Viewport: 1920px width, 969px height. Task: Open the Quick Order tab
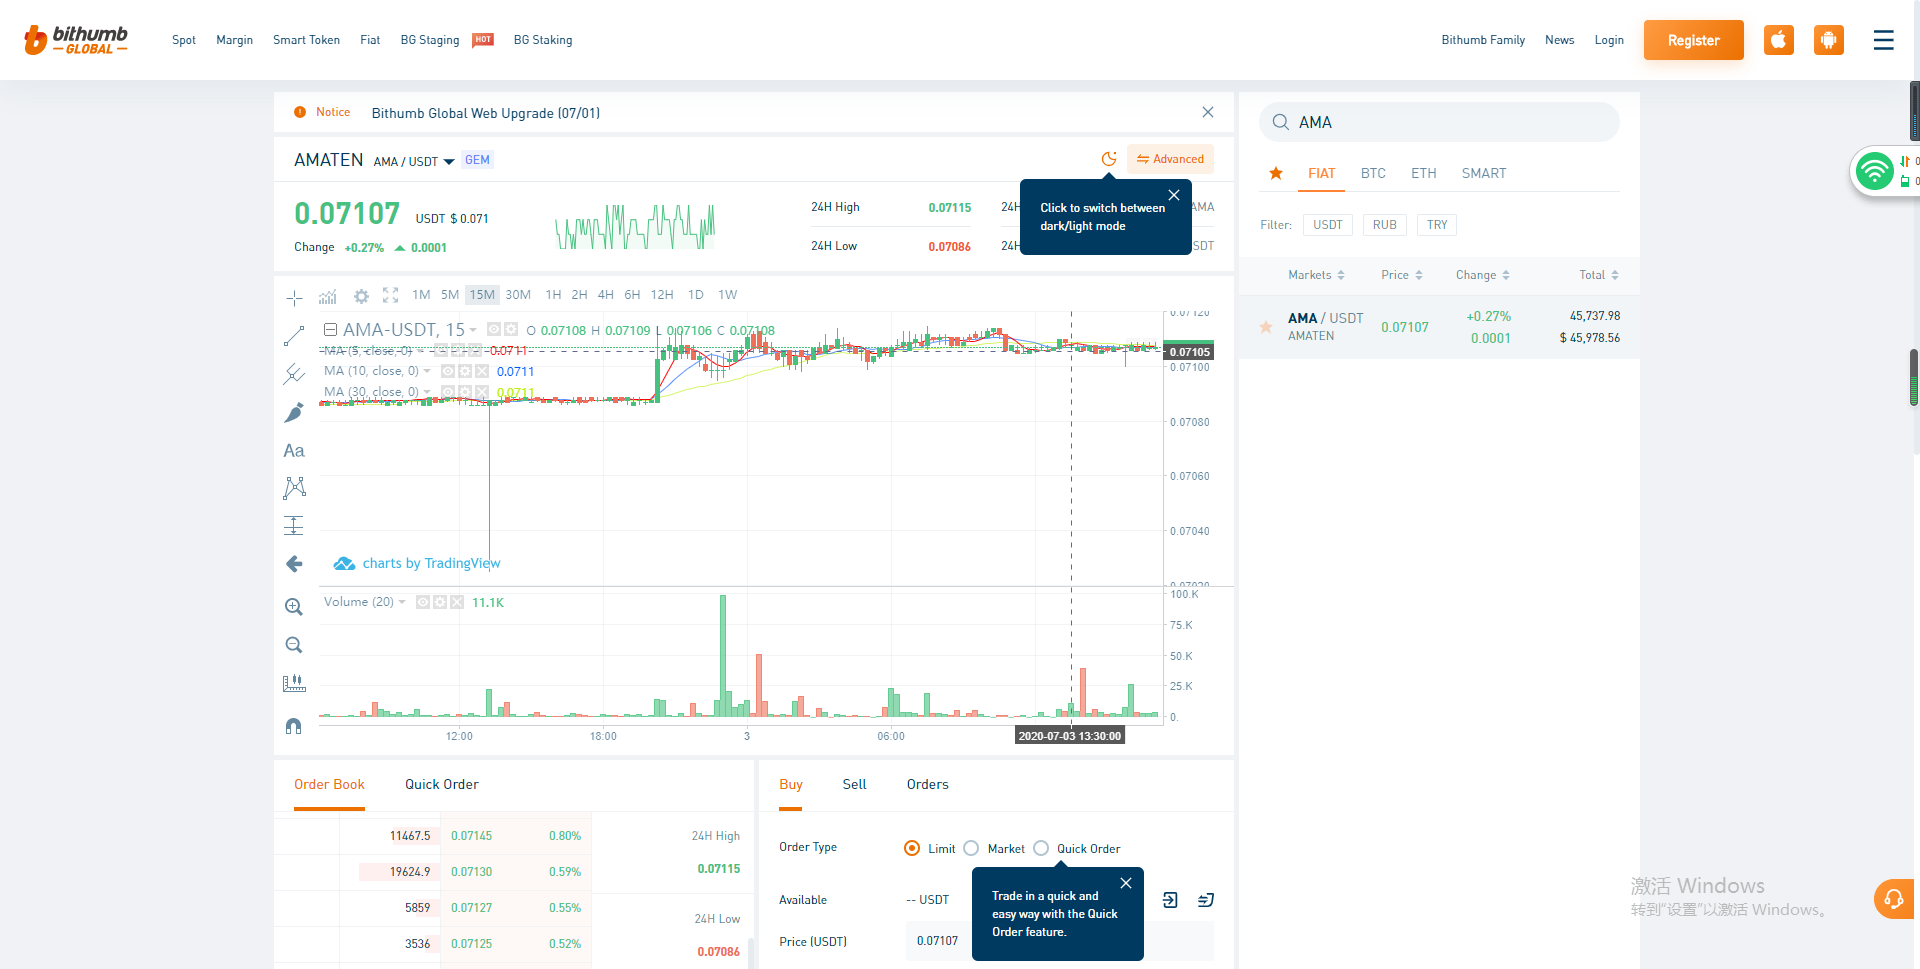coord(442,784)
